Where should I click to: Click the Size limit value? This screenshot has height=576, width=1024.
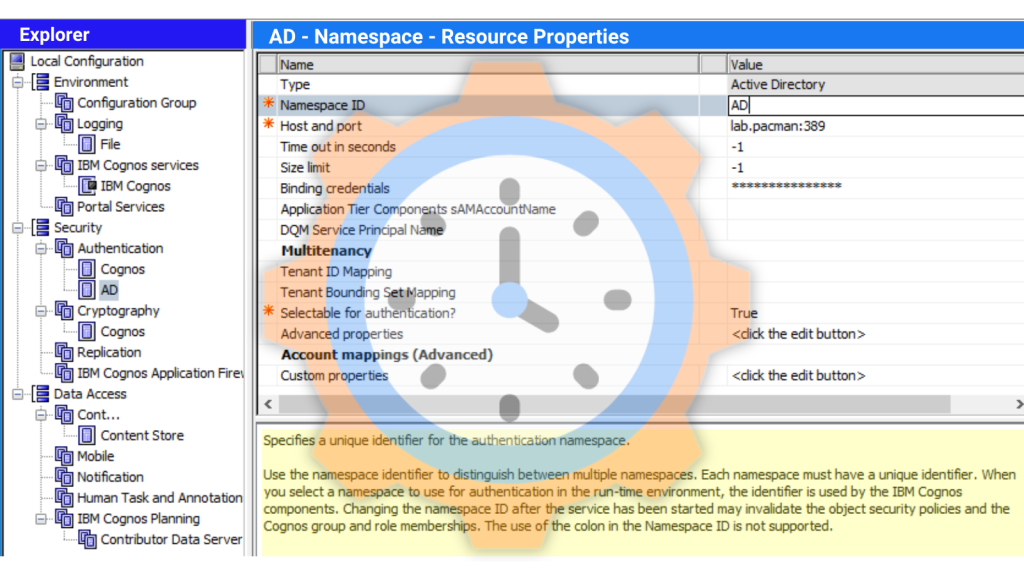click(737, 168)
